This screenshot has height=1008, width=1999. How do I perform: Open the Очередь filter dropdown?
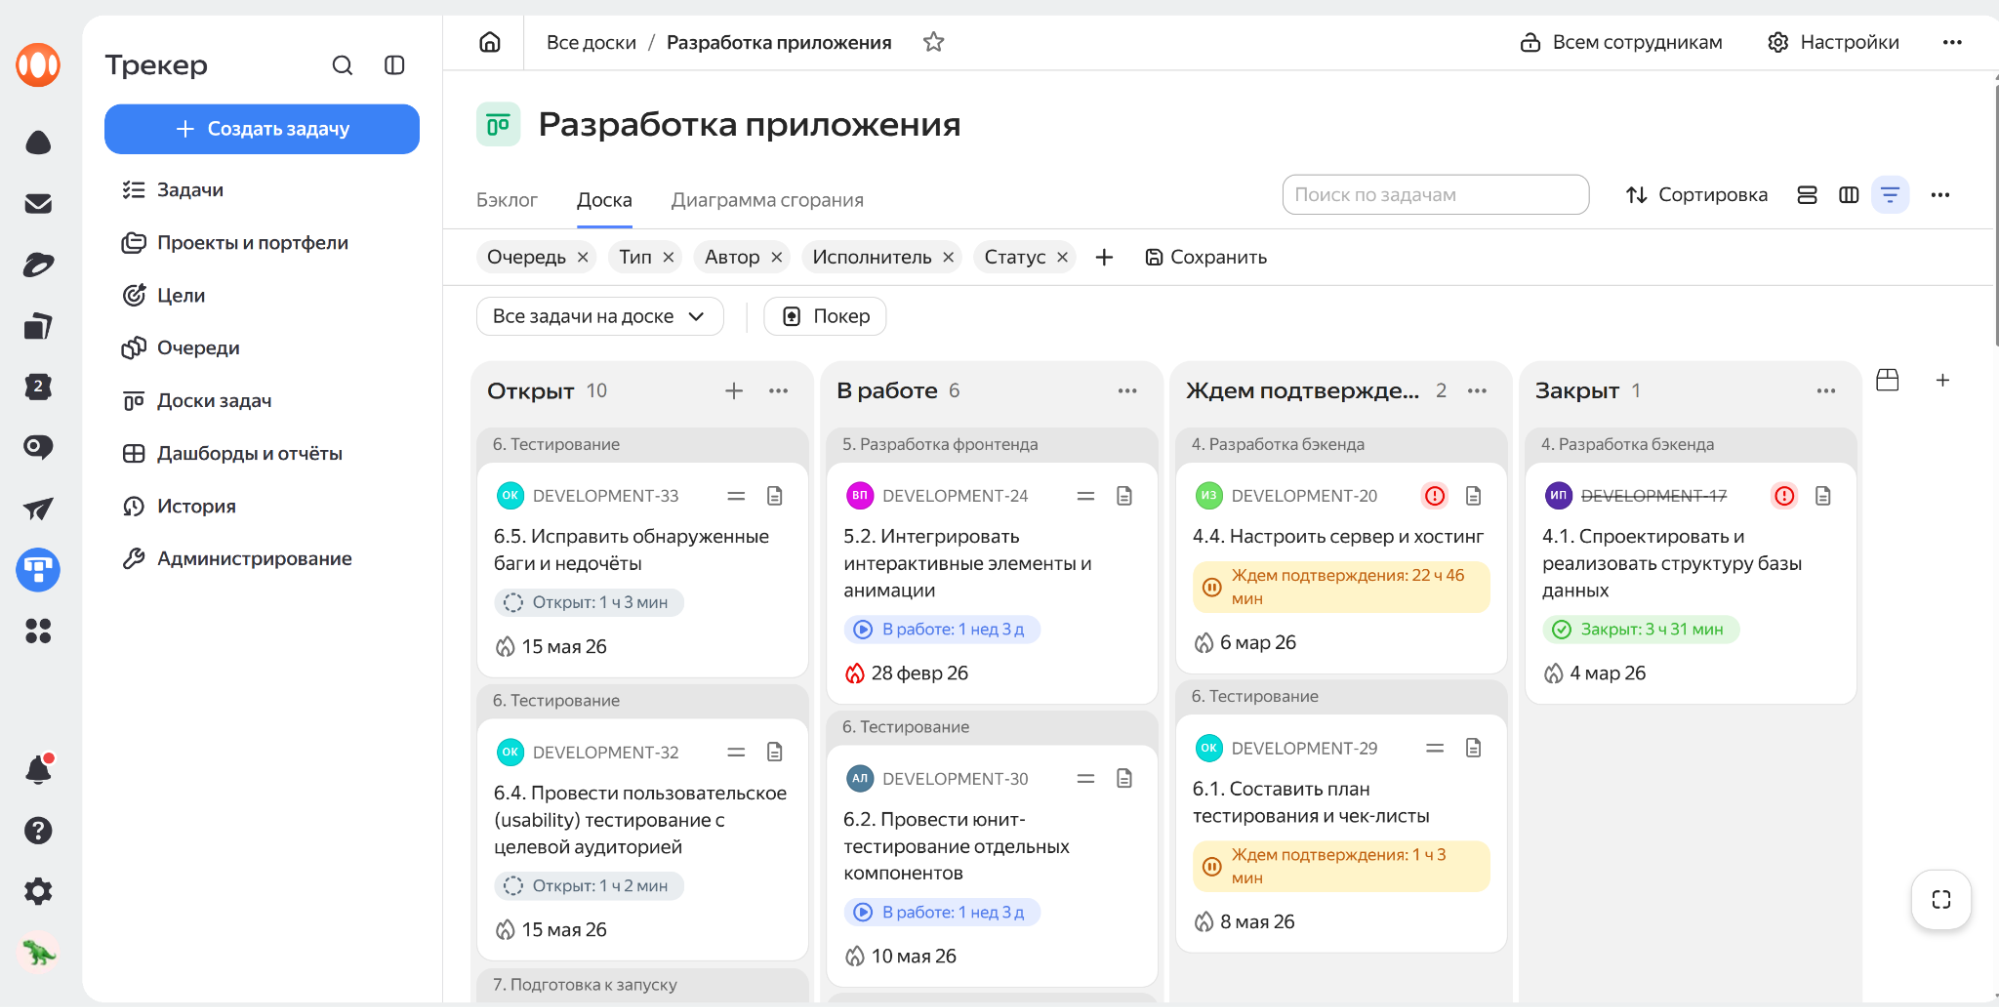click(x=526, y=258)
